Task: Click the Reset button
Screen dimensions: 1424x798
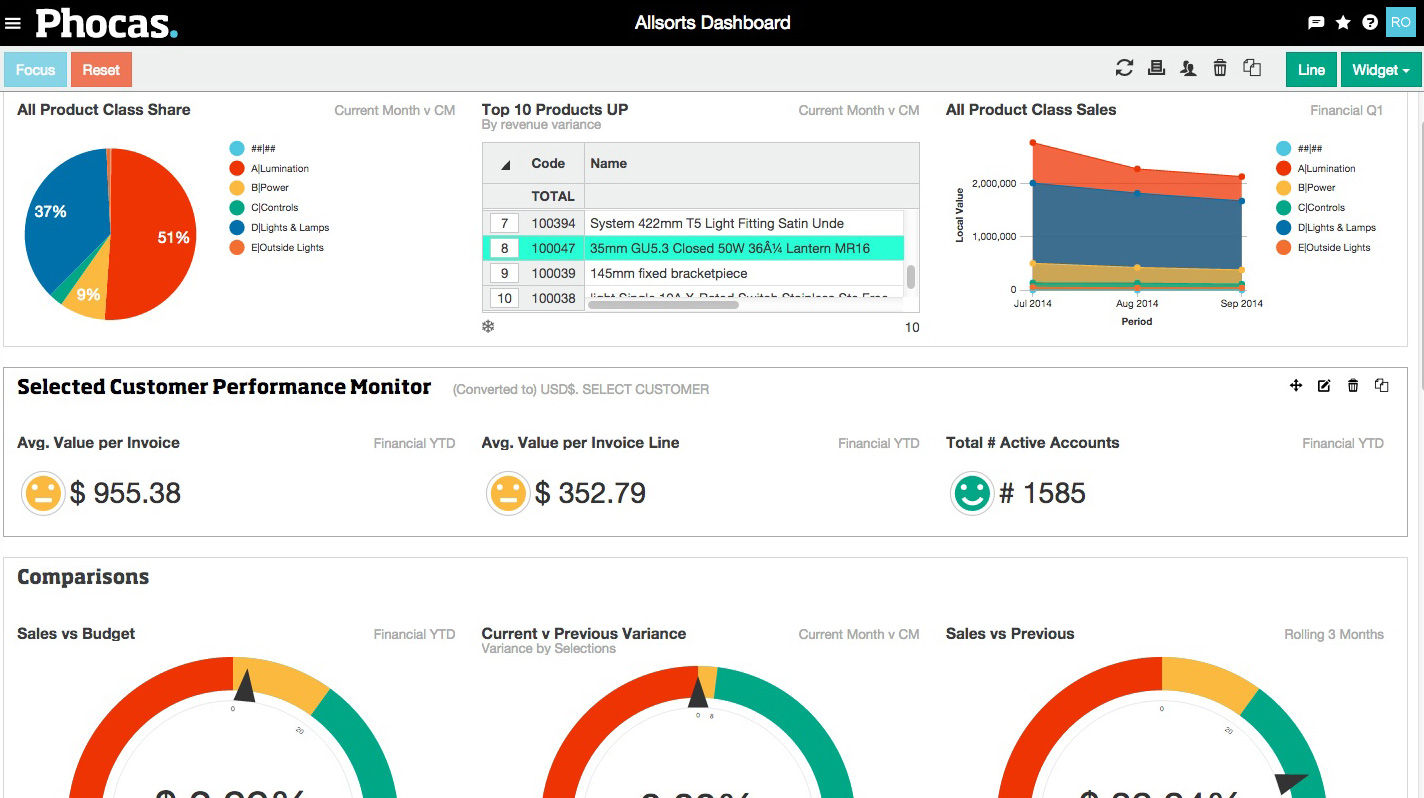Action: [x=101, y=70]
